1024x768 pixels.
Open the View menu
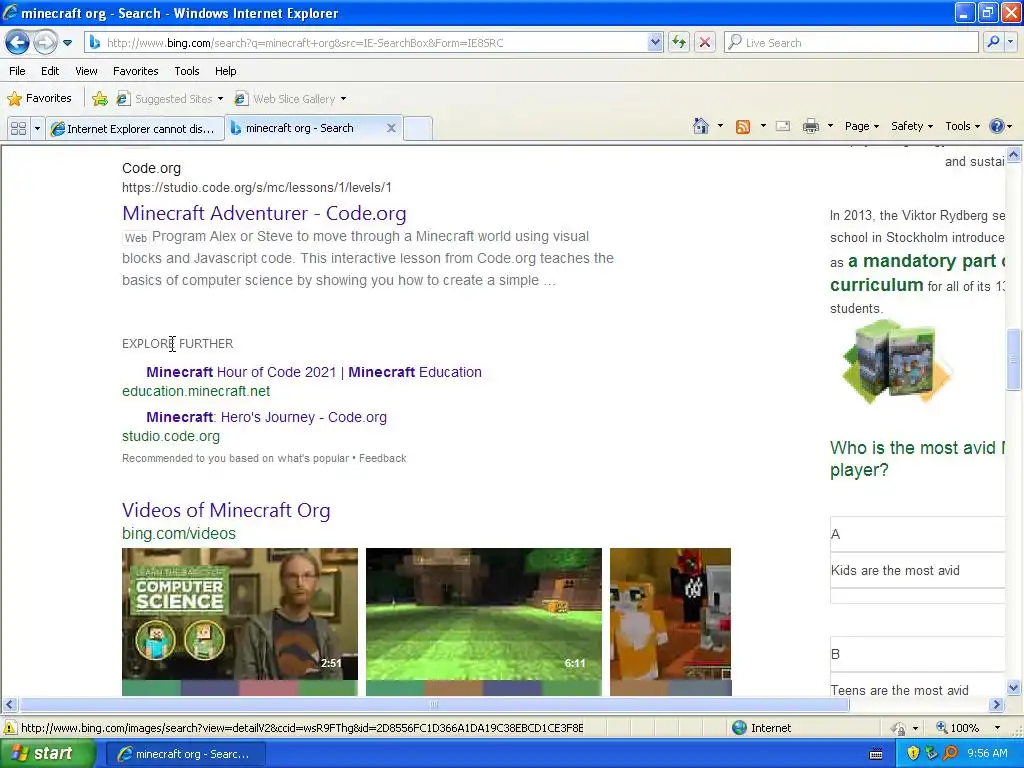click(86, 71)
